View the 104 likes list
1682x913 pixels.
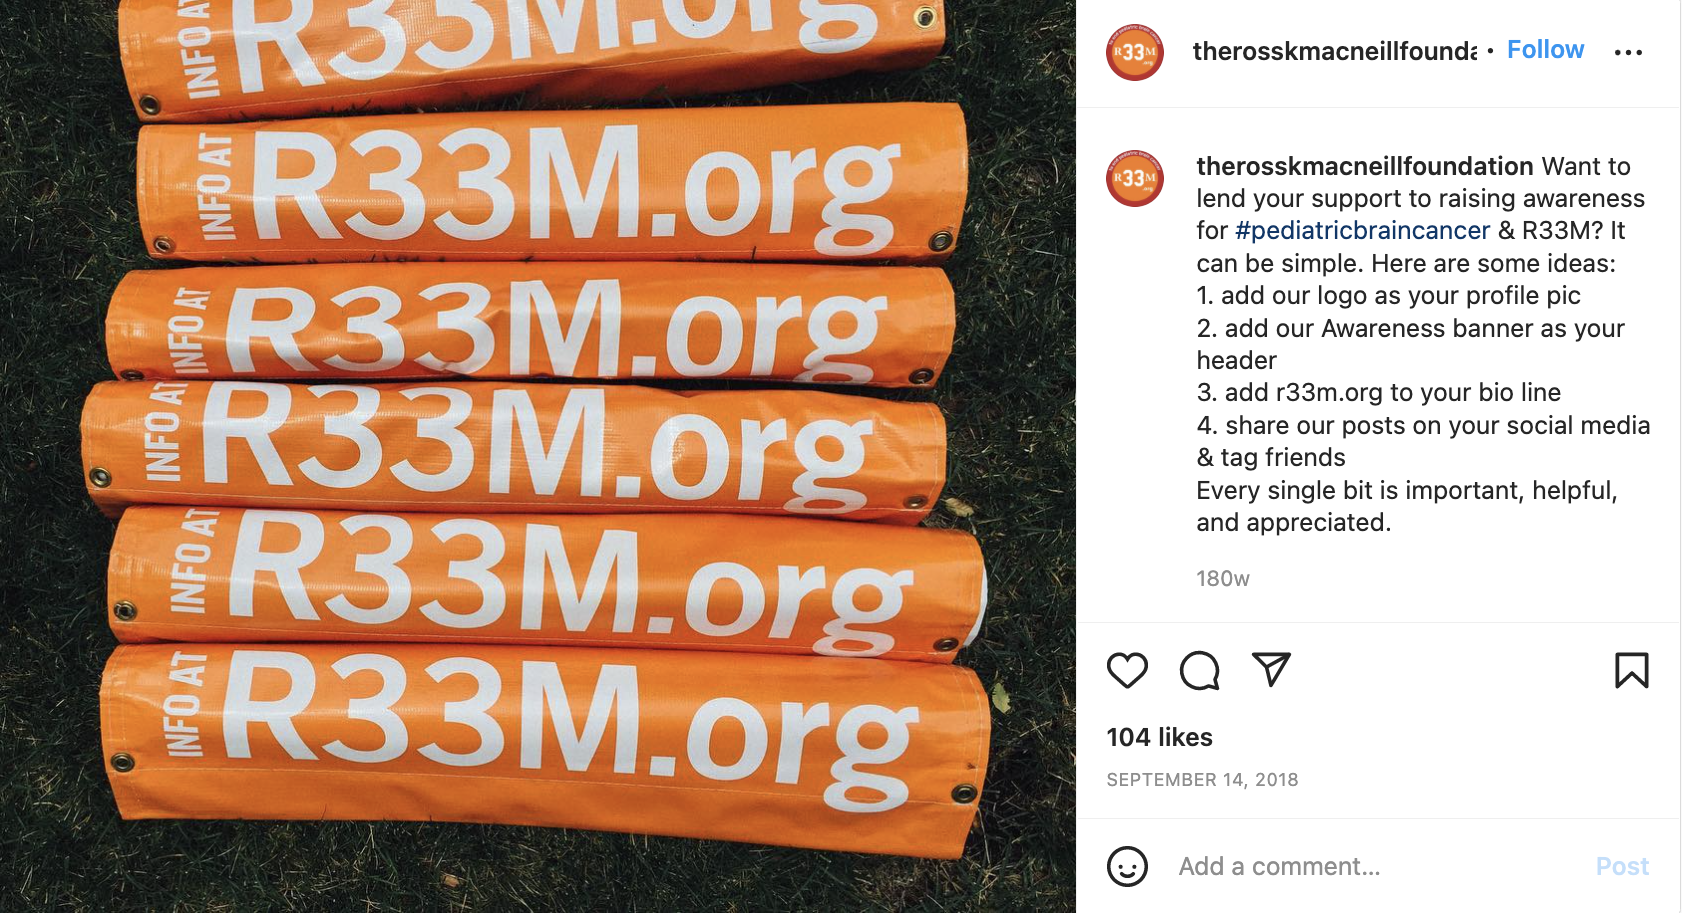coord(1159,737)
